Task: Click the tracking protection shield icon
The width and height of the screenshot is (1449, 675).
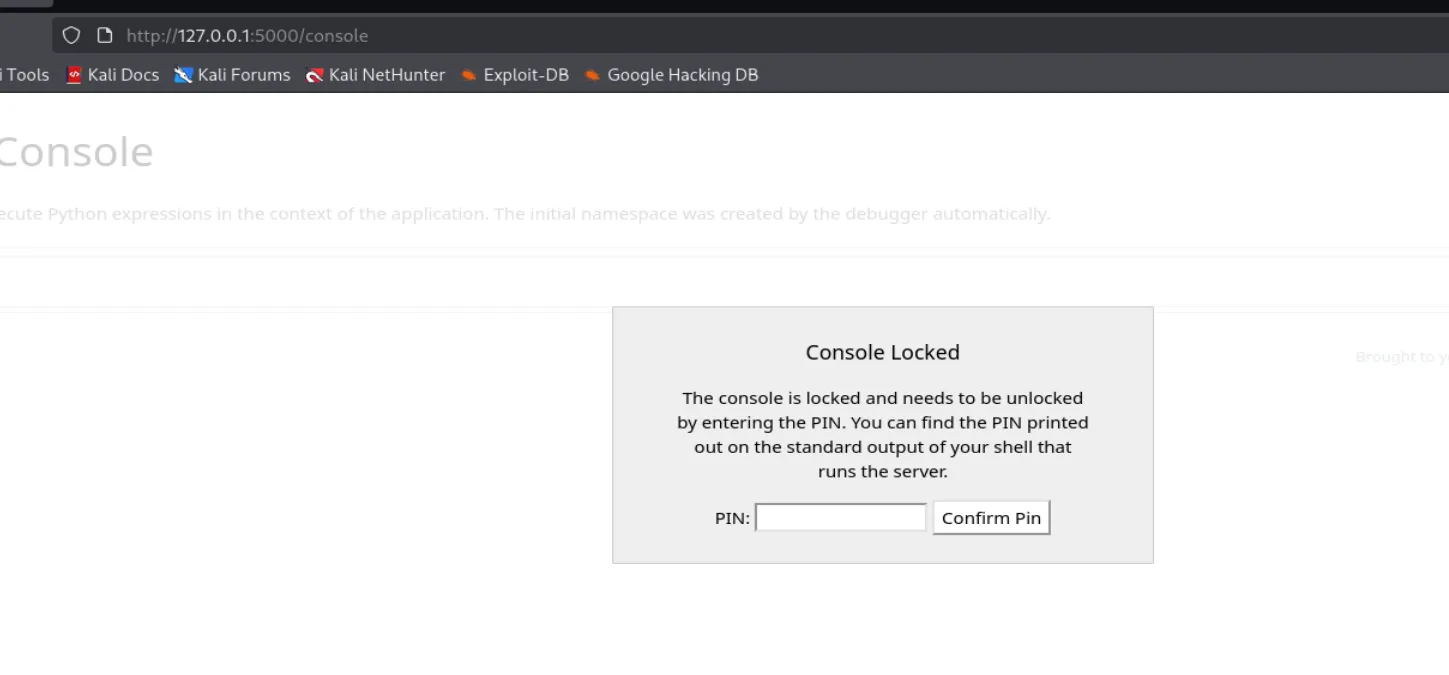Action: pyautogui.click(x=71, y=36)
